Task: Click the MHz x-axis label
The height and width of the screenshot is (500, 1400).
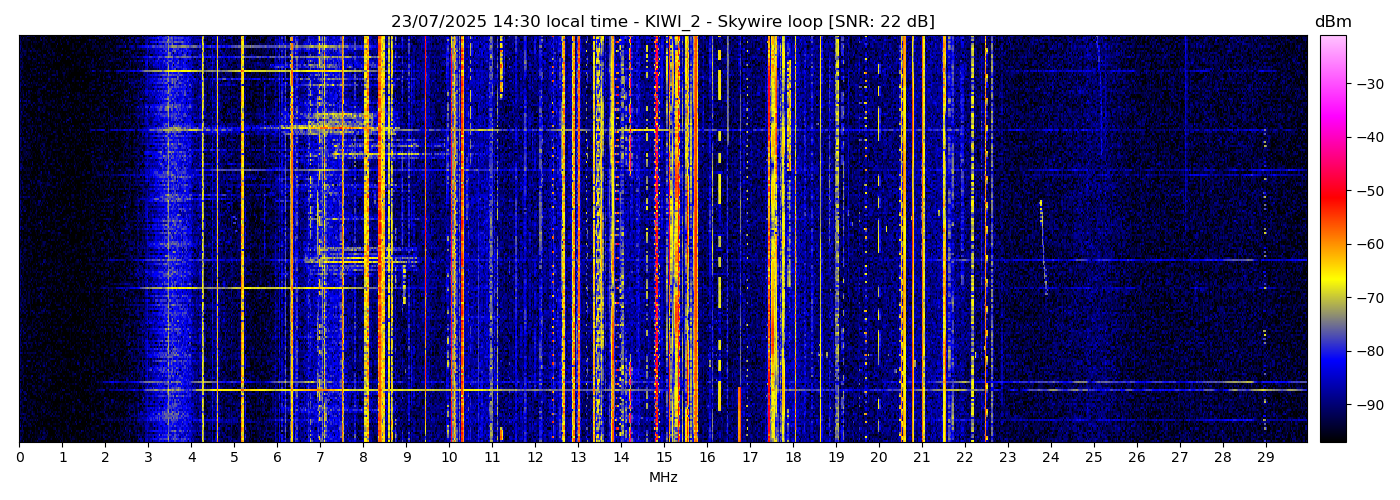Action: [663, 478]
